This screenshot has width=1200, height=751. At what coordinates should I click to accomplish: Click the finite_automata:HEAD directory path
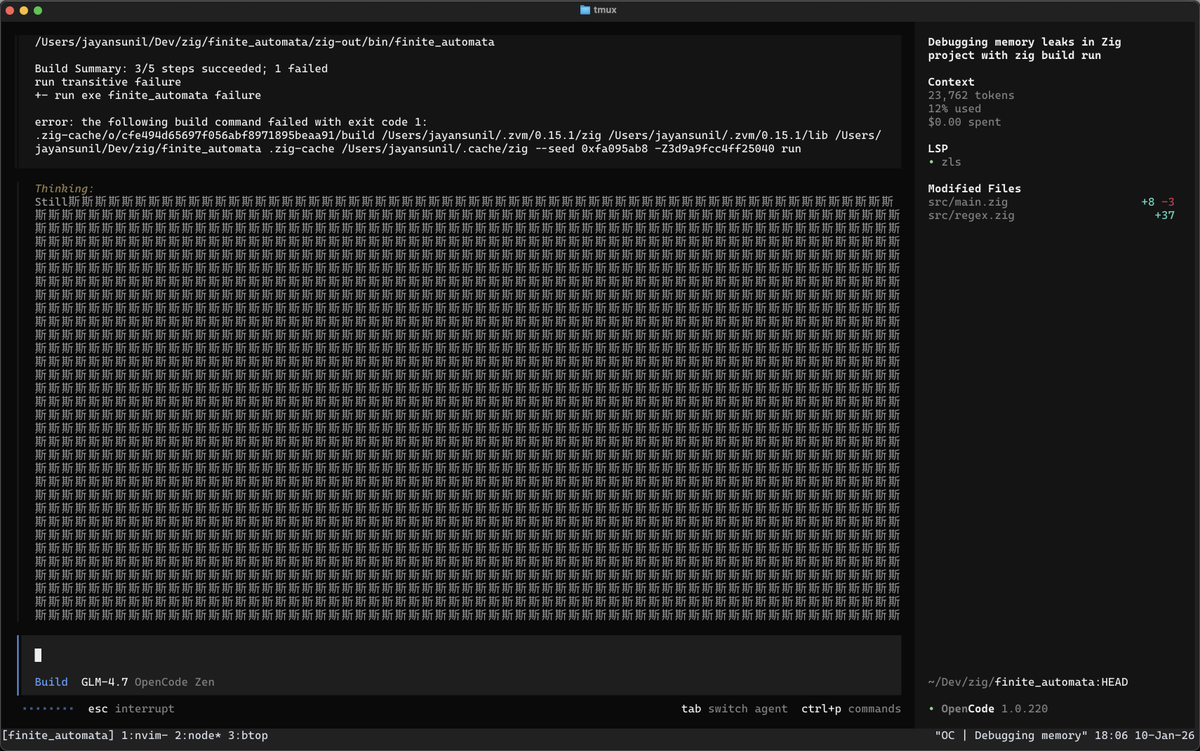coord(1028,682)
